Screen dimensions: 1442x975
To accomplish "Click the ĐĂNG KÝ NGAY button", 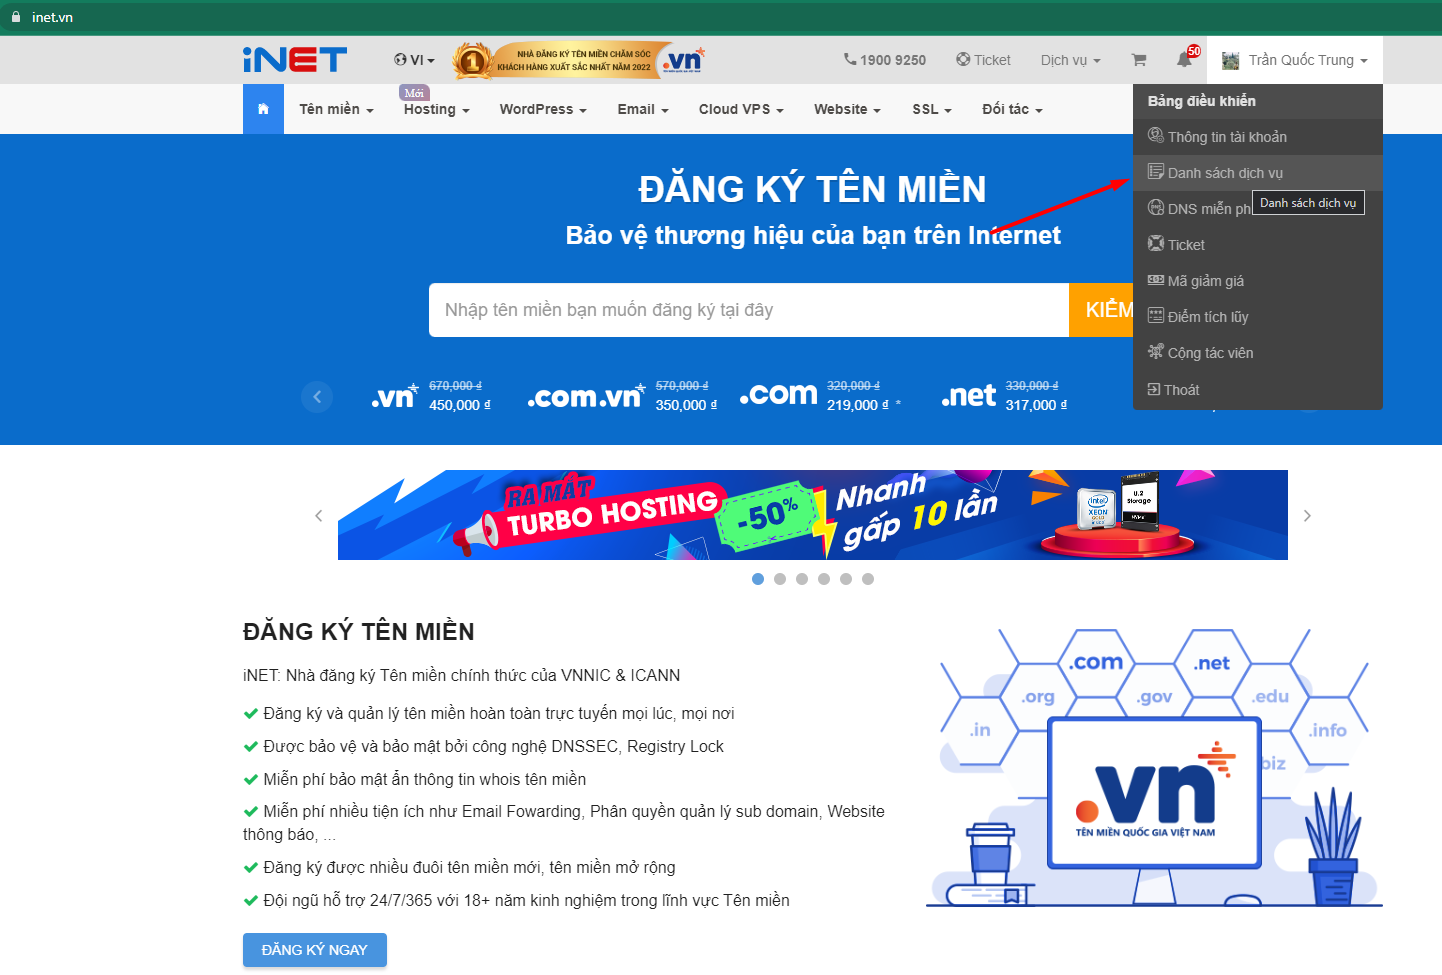I will click(x=314, y=950).
